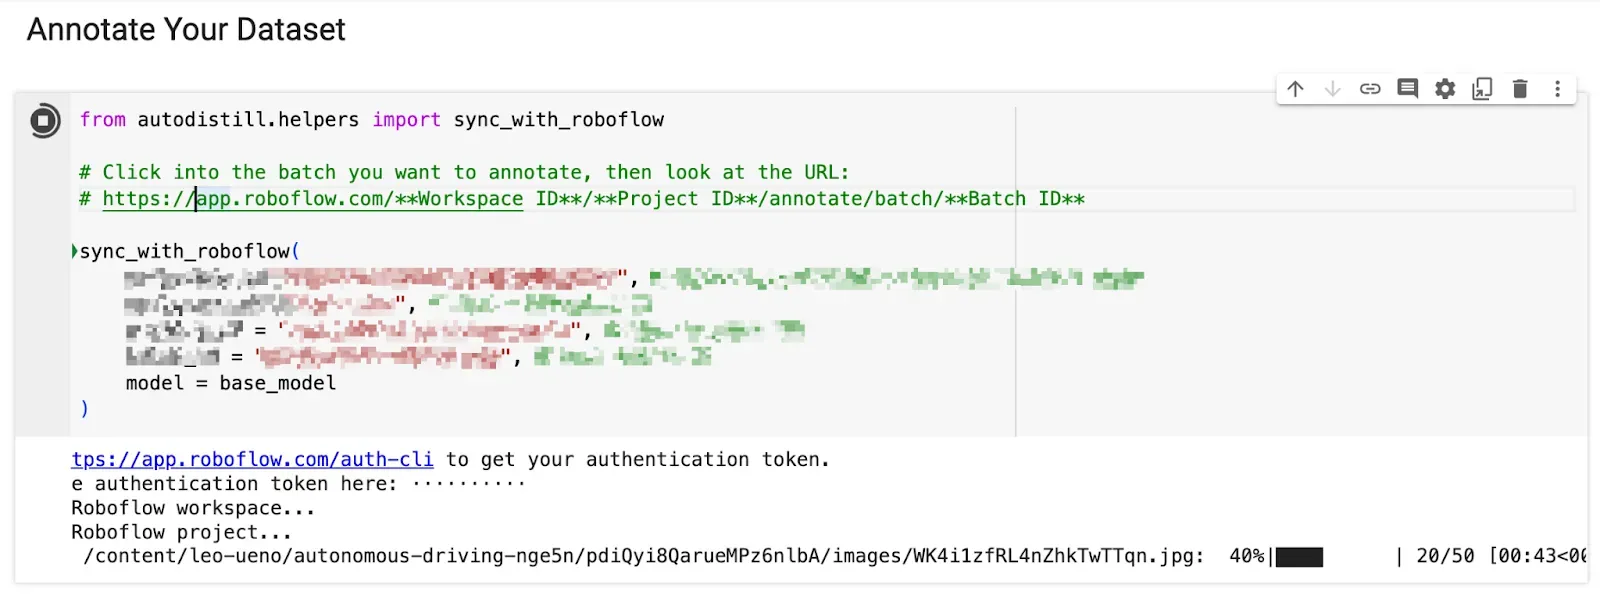1600x595 pixels.
Task: Click the import statement on the first line
Action: point(406,119)
